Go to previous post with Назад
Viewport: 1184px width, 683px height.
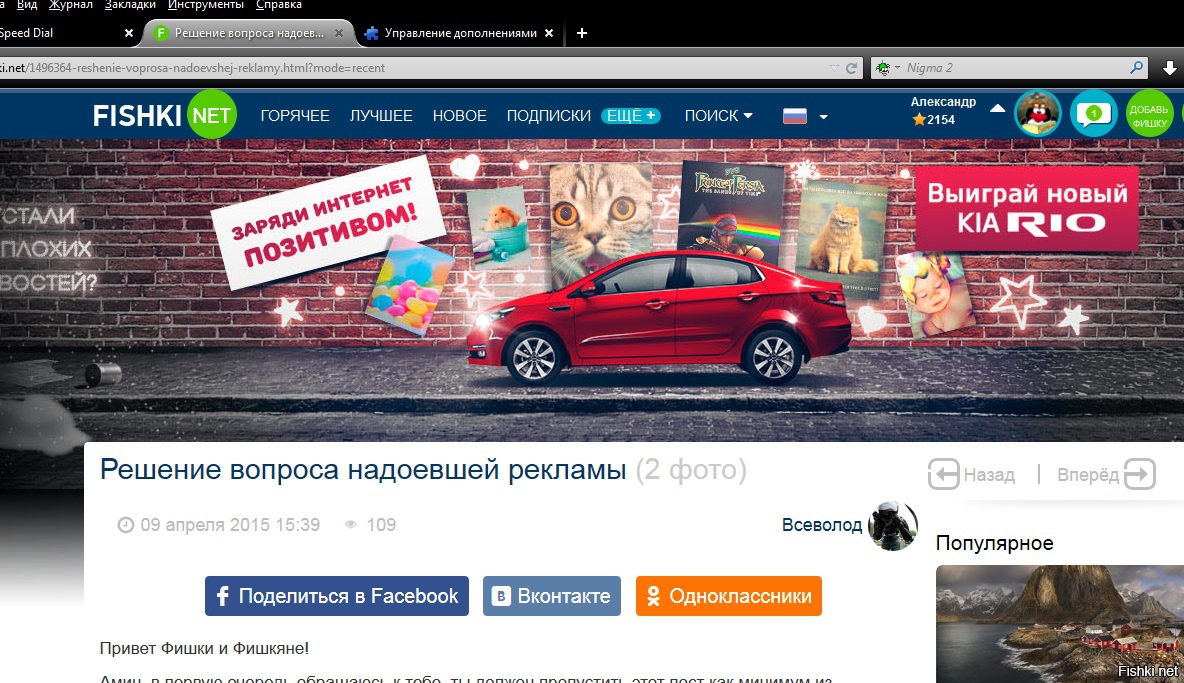pos(972,475)
